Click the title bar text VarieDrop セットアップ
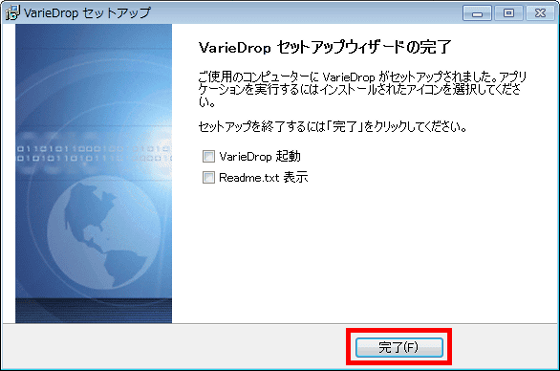The width and height of the screenshot is (560, 371). (x=88, y=13)
